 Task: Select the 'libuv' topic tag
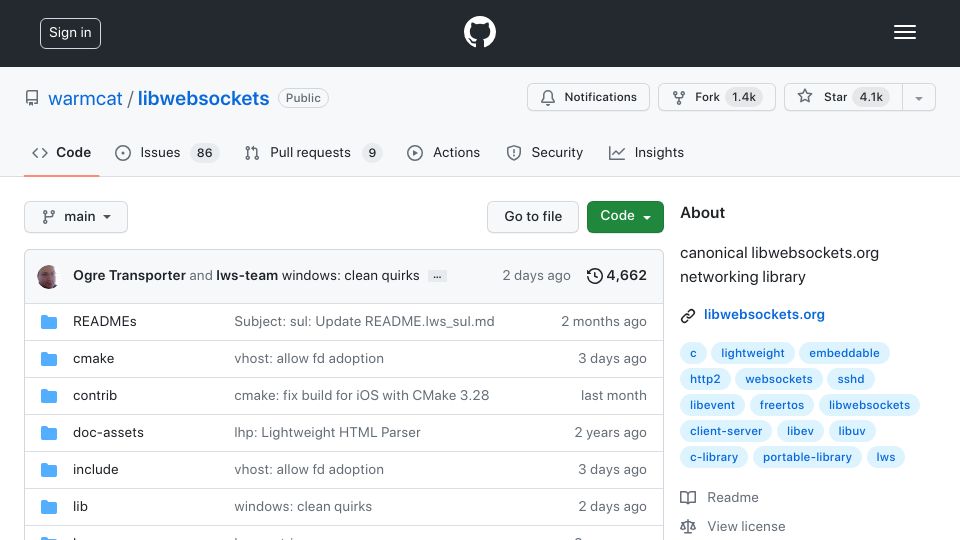pos(852,432)
